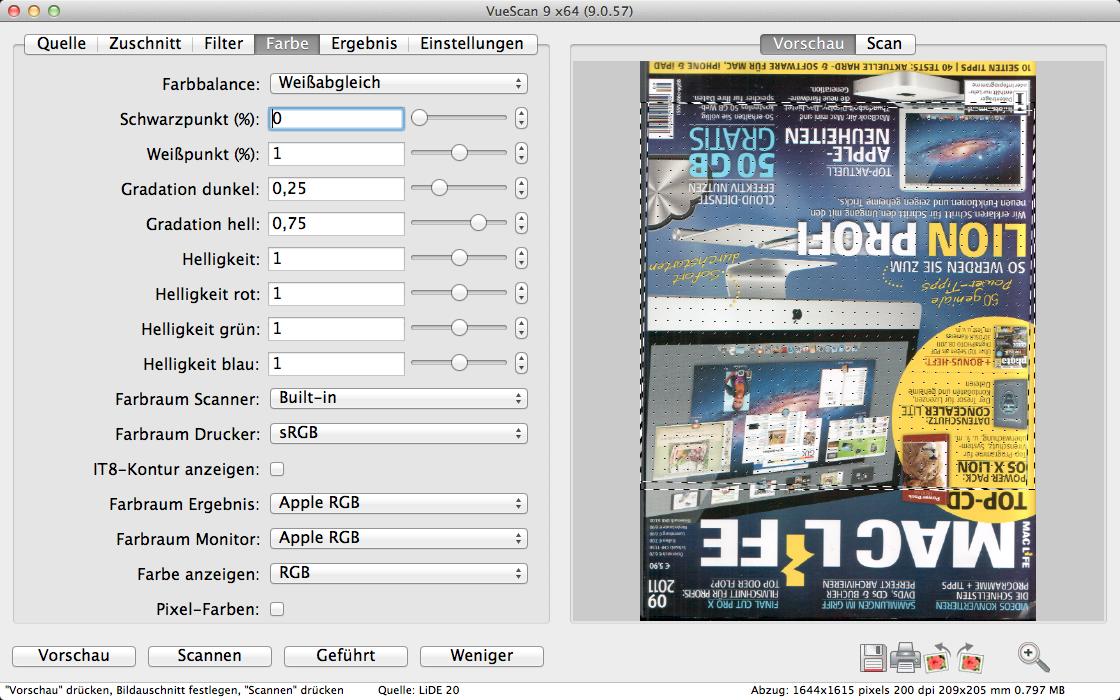
Task: Go to the Filter tab
Action: tap(224, 44)
